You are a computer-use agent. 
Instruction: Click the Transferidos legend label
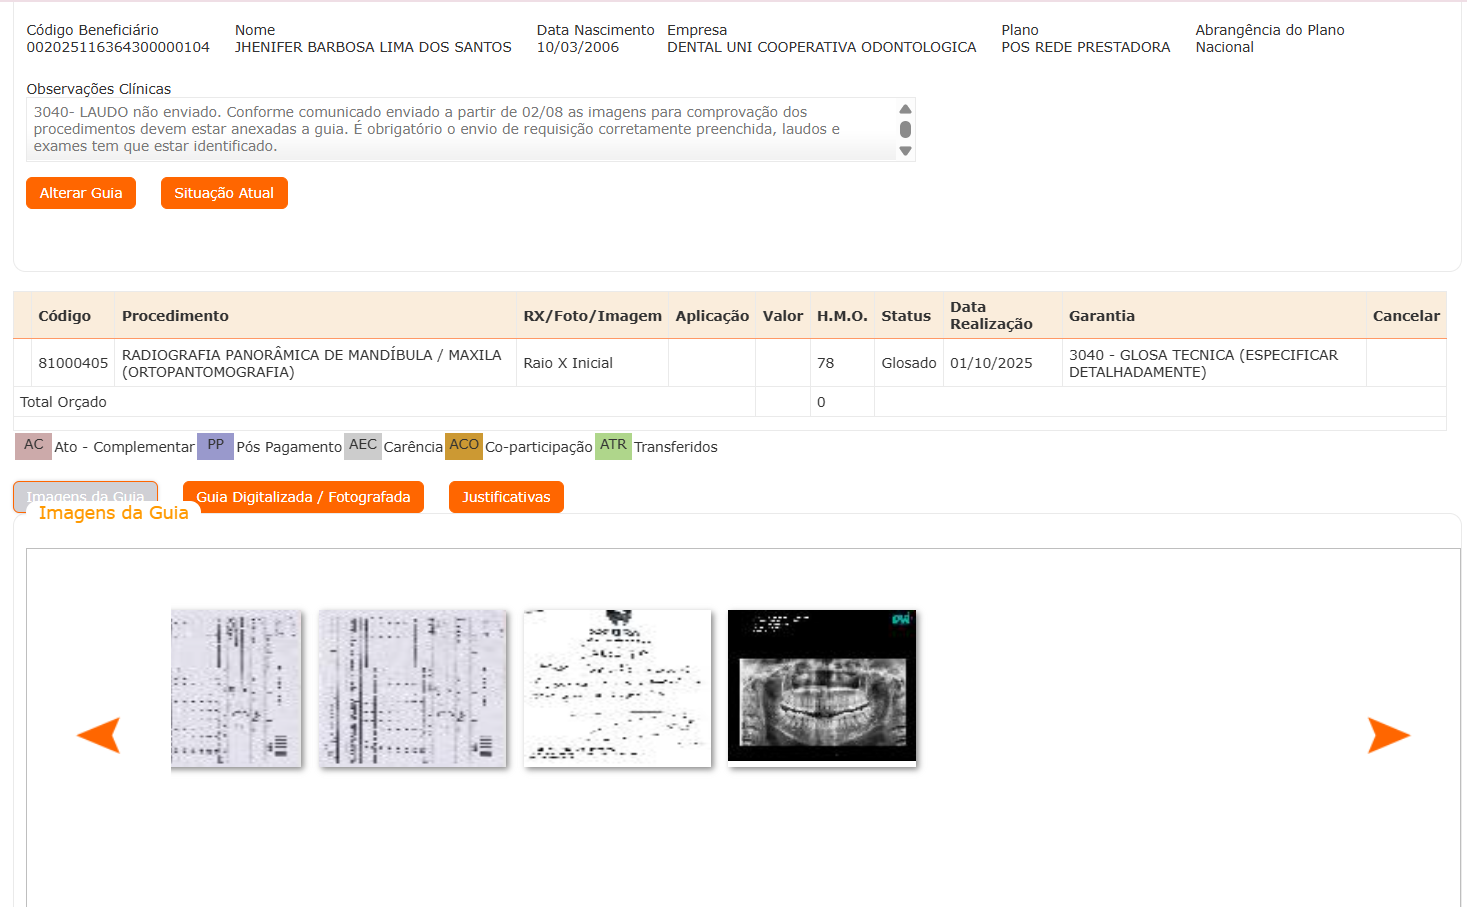(x=676, y=447)
